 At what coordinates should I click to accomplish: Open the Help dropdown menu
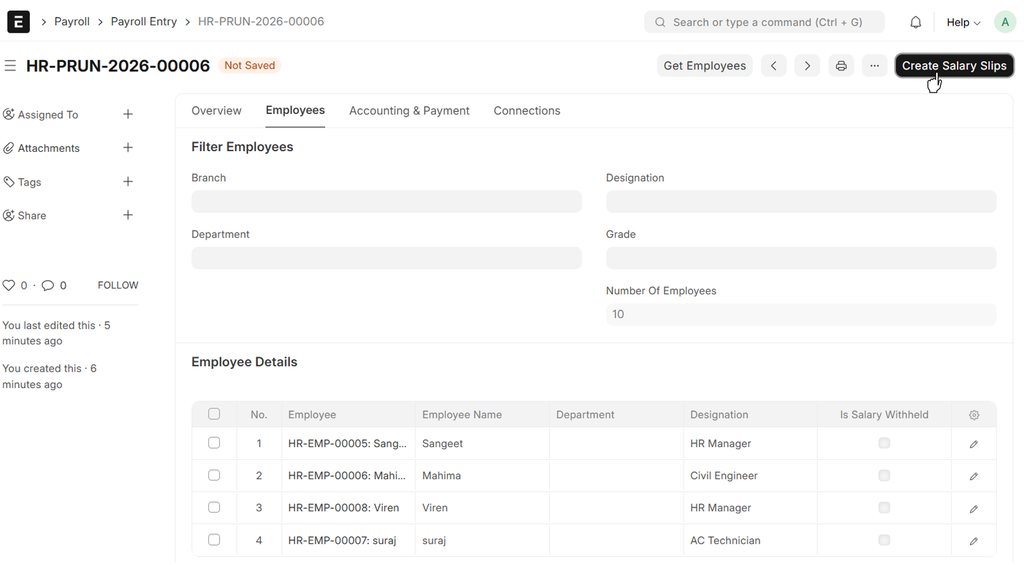[963, 22]
